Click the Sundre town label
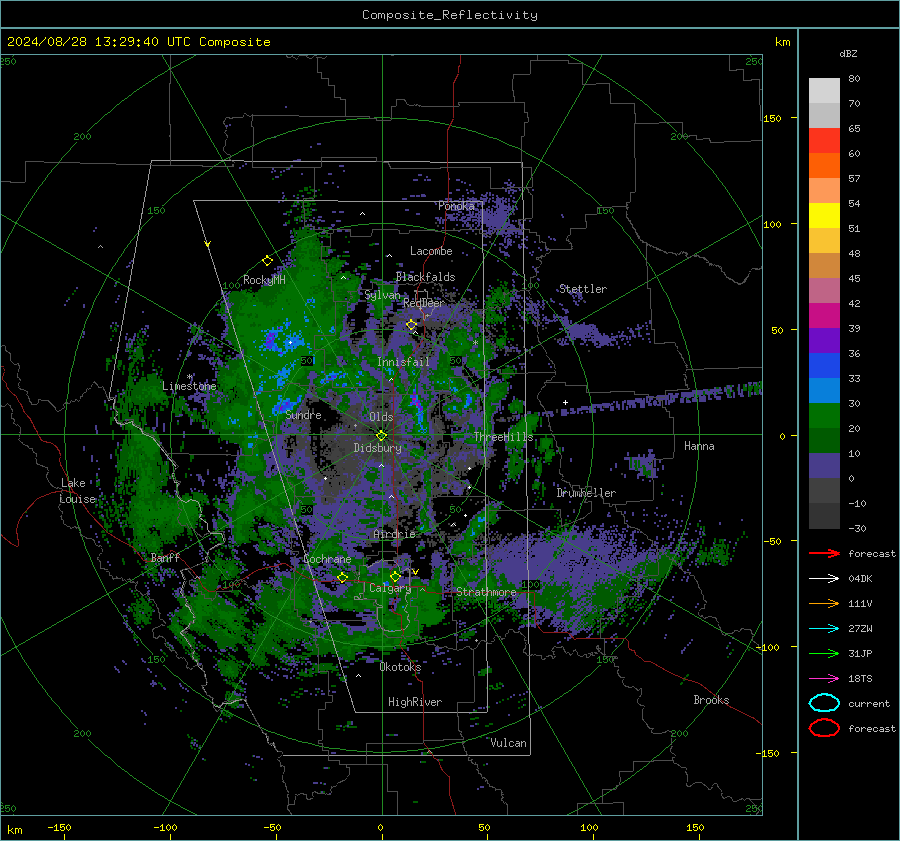 coord(303,415)
